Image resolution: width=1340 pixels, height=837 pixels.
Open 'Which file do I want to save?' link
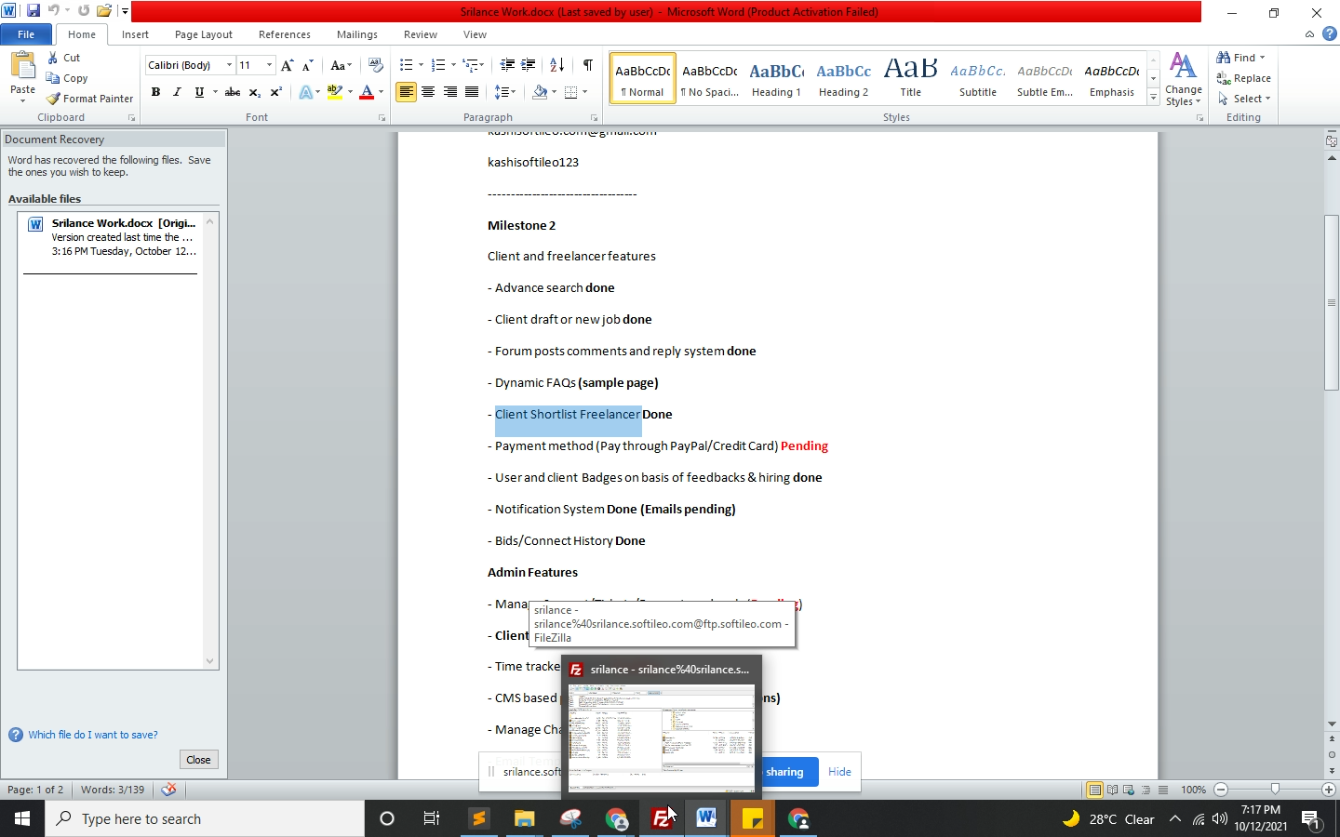click(x=92, y=735)
